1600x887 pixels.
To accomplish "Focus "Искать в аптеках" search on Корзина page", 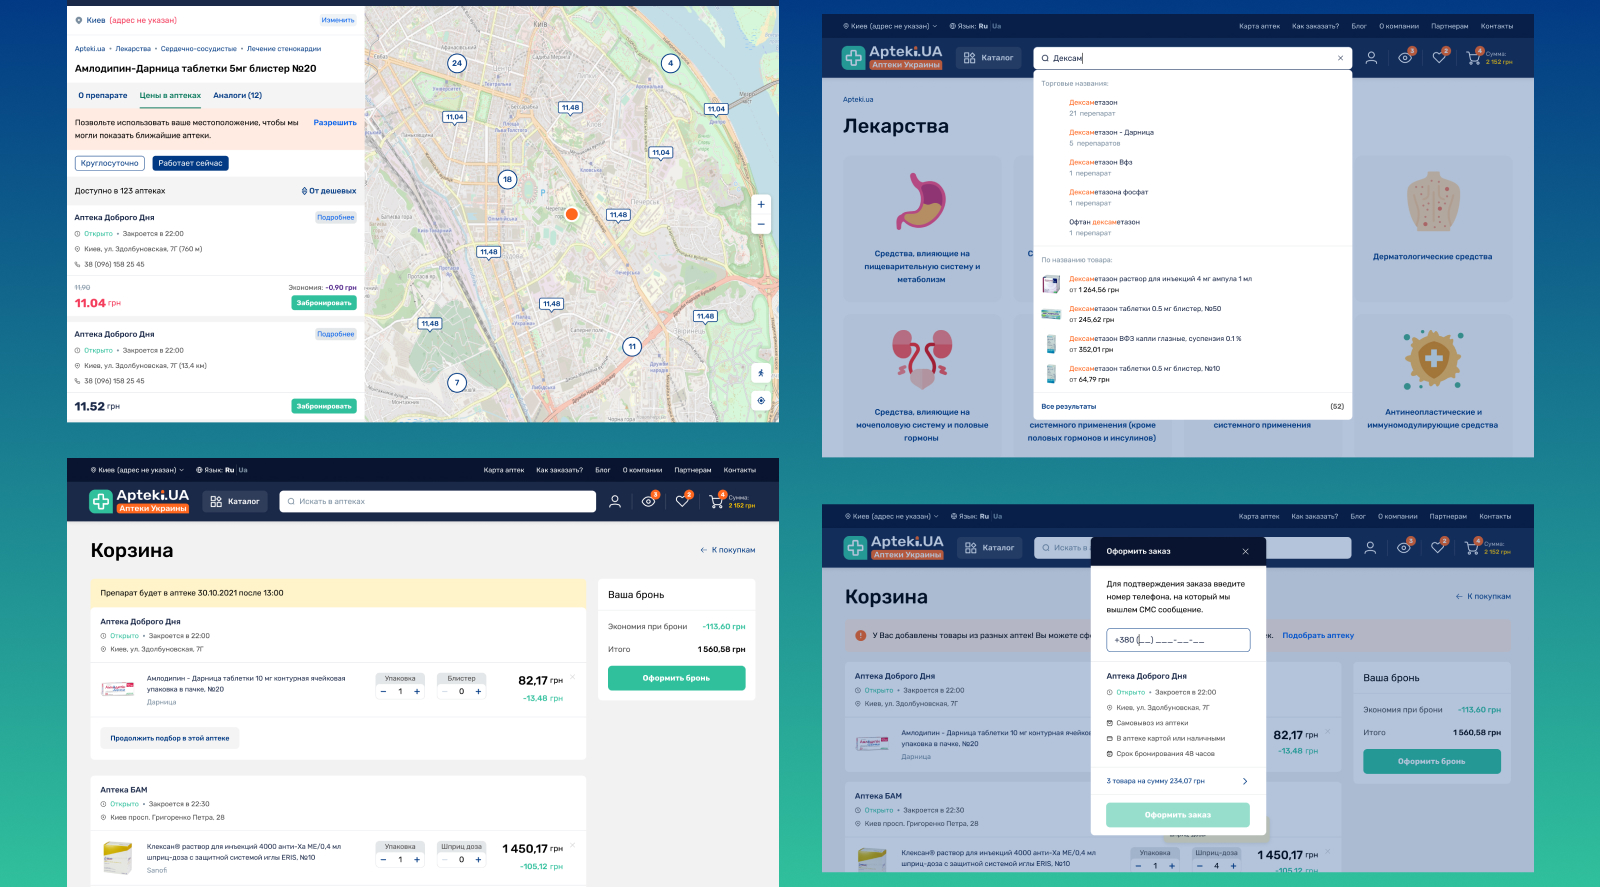I will pos(437,501).
